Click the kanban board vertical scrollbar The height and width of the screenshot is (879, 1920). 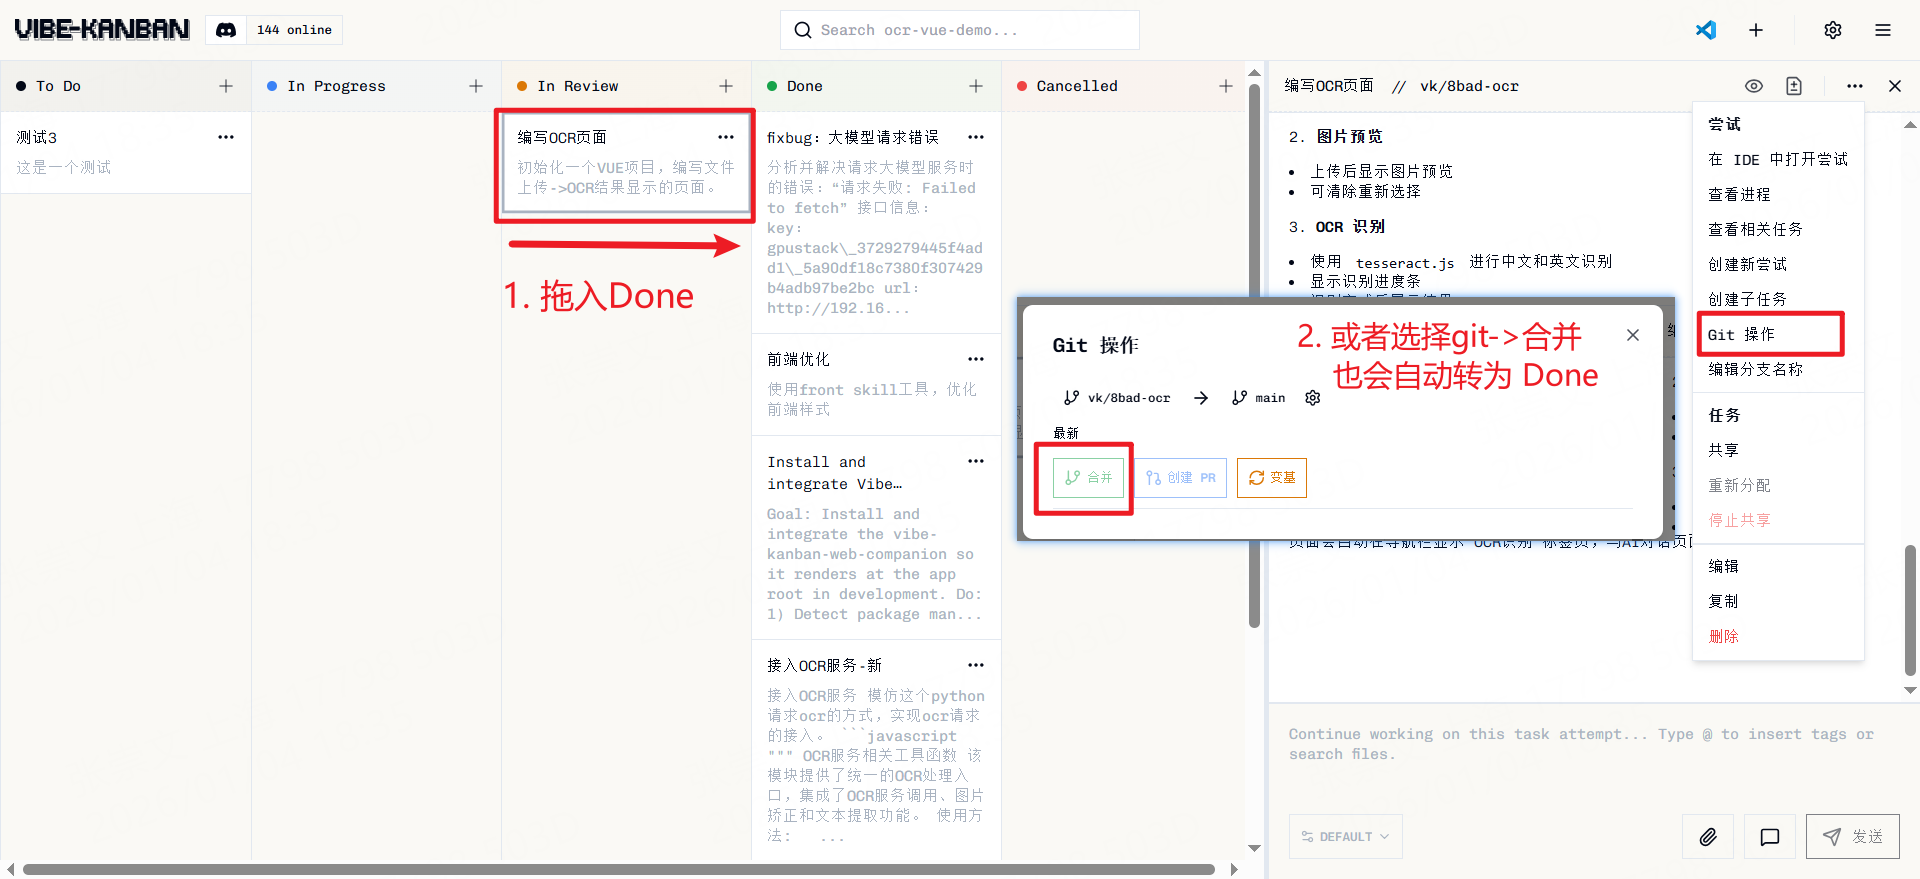[1254, 355]
